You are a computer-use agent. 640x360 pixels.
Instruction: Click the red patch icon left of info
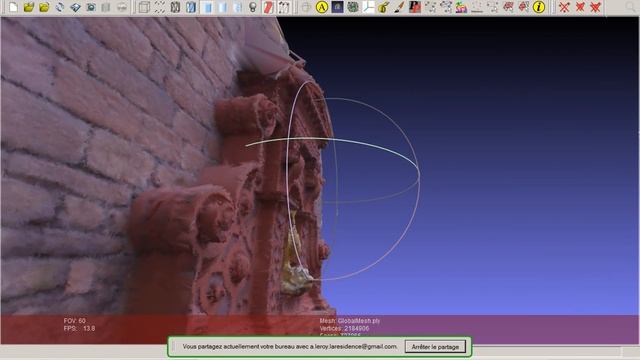[x=524, y=7]
